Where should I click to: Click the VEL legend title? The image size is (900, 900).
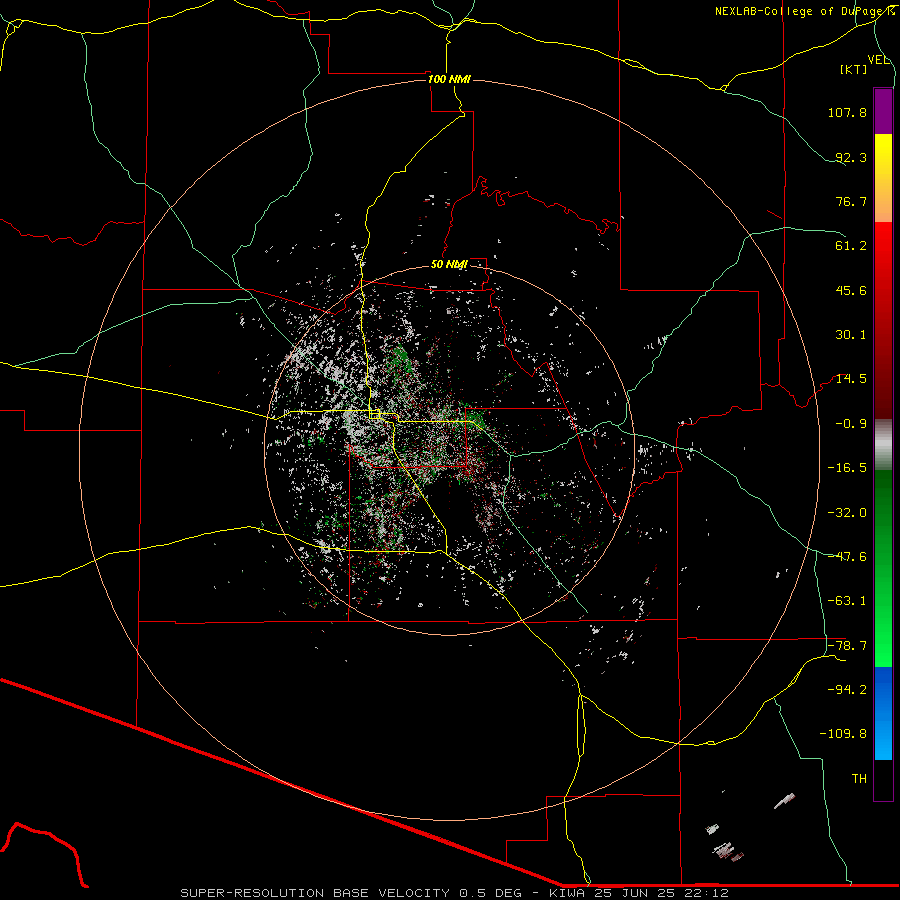click(x=878, y=60)
